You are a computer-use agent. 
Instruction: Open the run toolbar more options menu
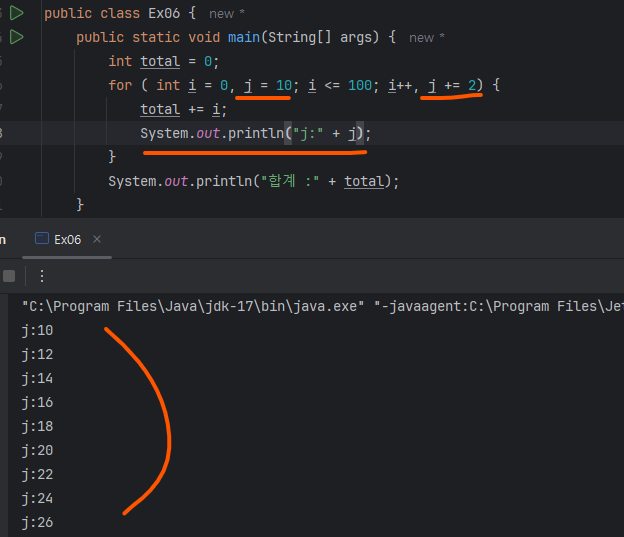coord(42,276)
